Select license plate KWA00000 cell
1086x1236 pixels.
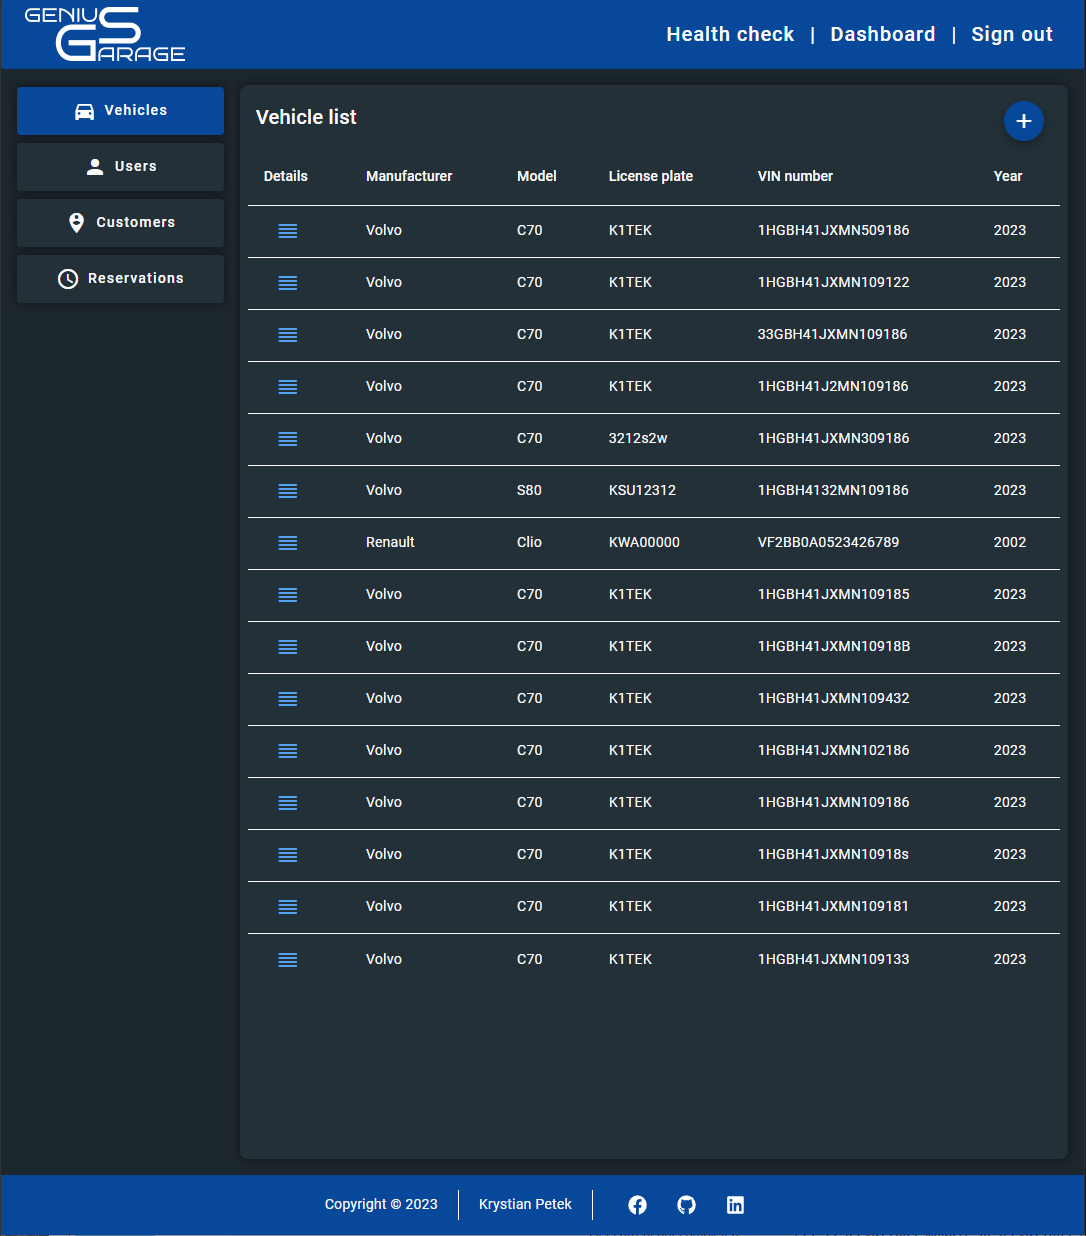click(644, 542)
